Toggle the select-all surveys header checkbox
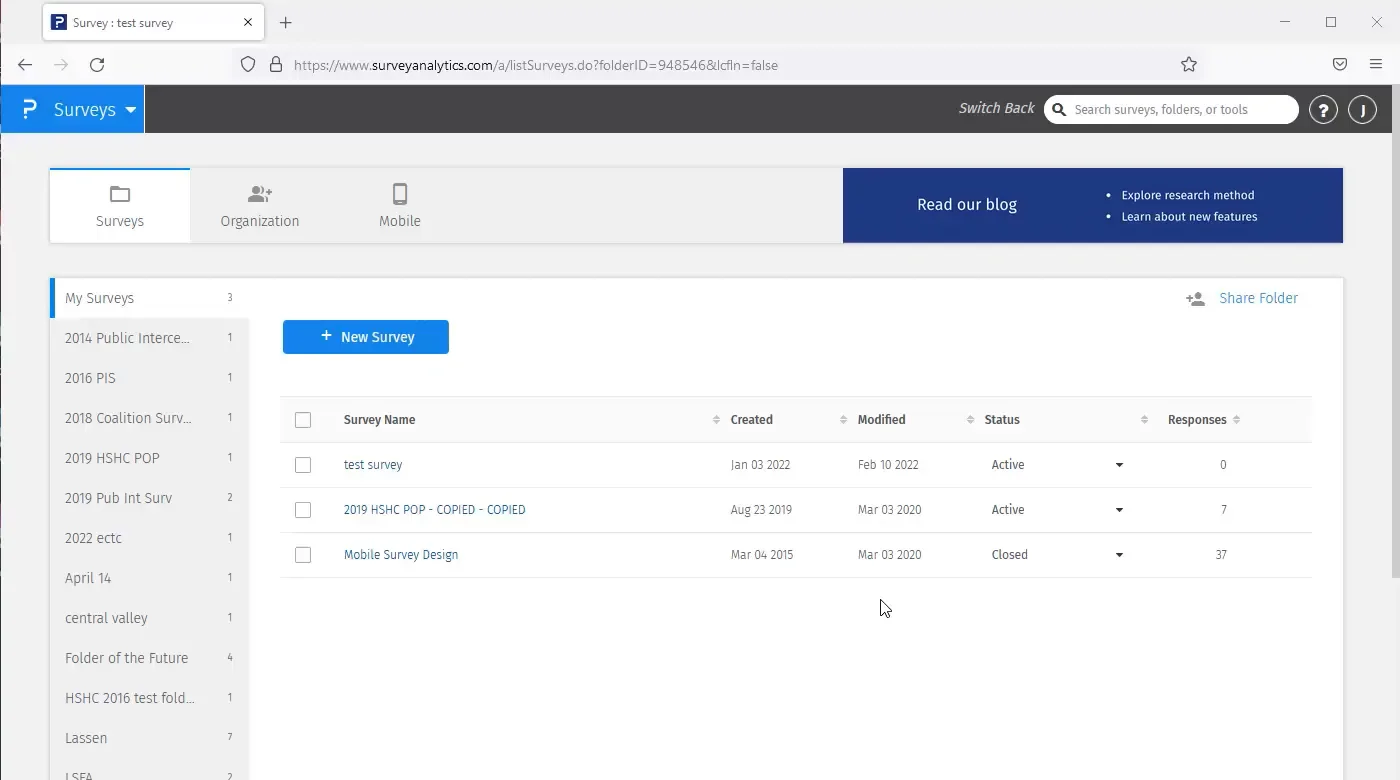Image resolution: width=1400 pixels, height=780 pixels. click(303, 420)
